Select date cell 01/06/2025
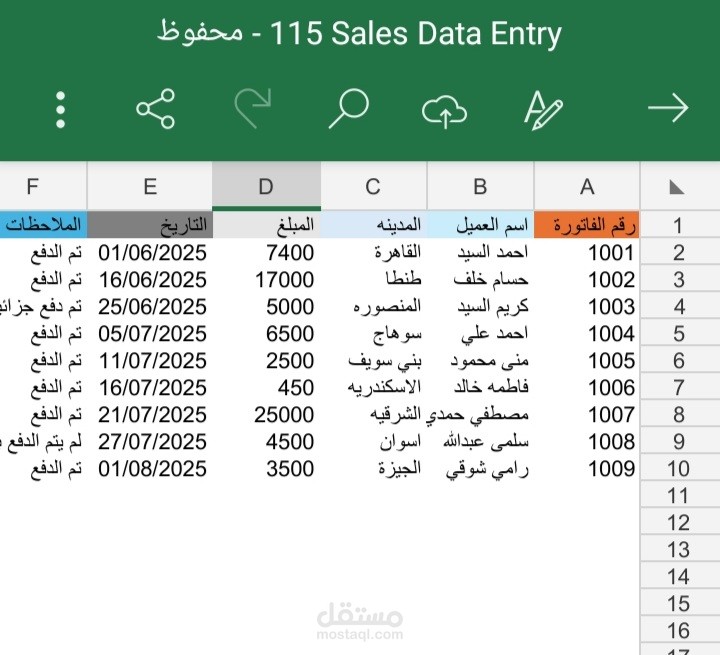The image size is (720, 655). (150, 253)
